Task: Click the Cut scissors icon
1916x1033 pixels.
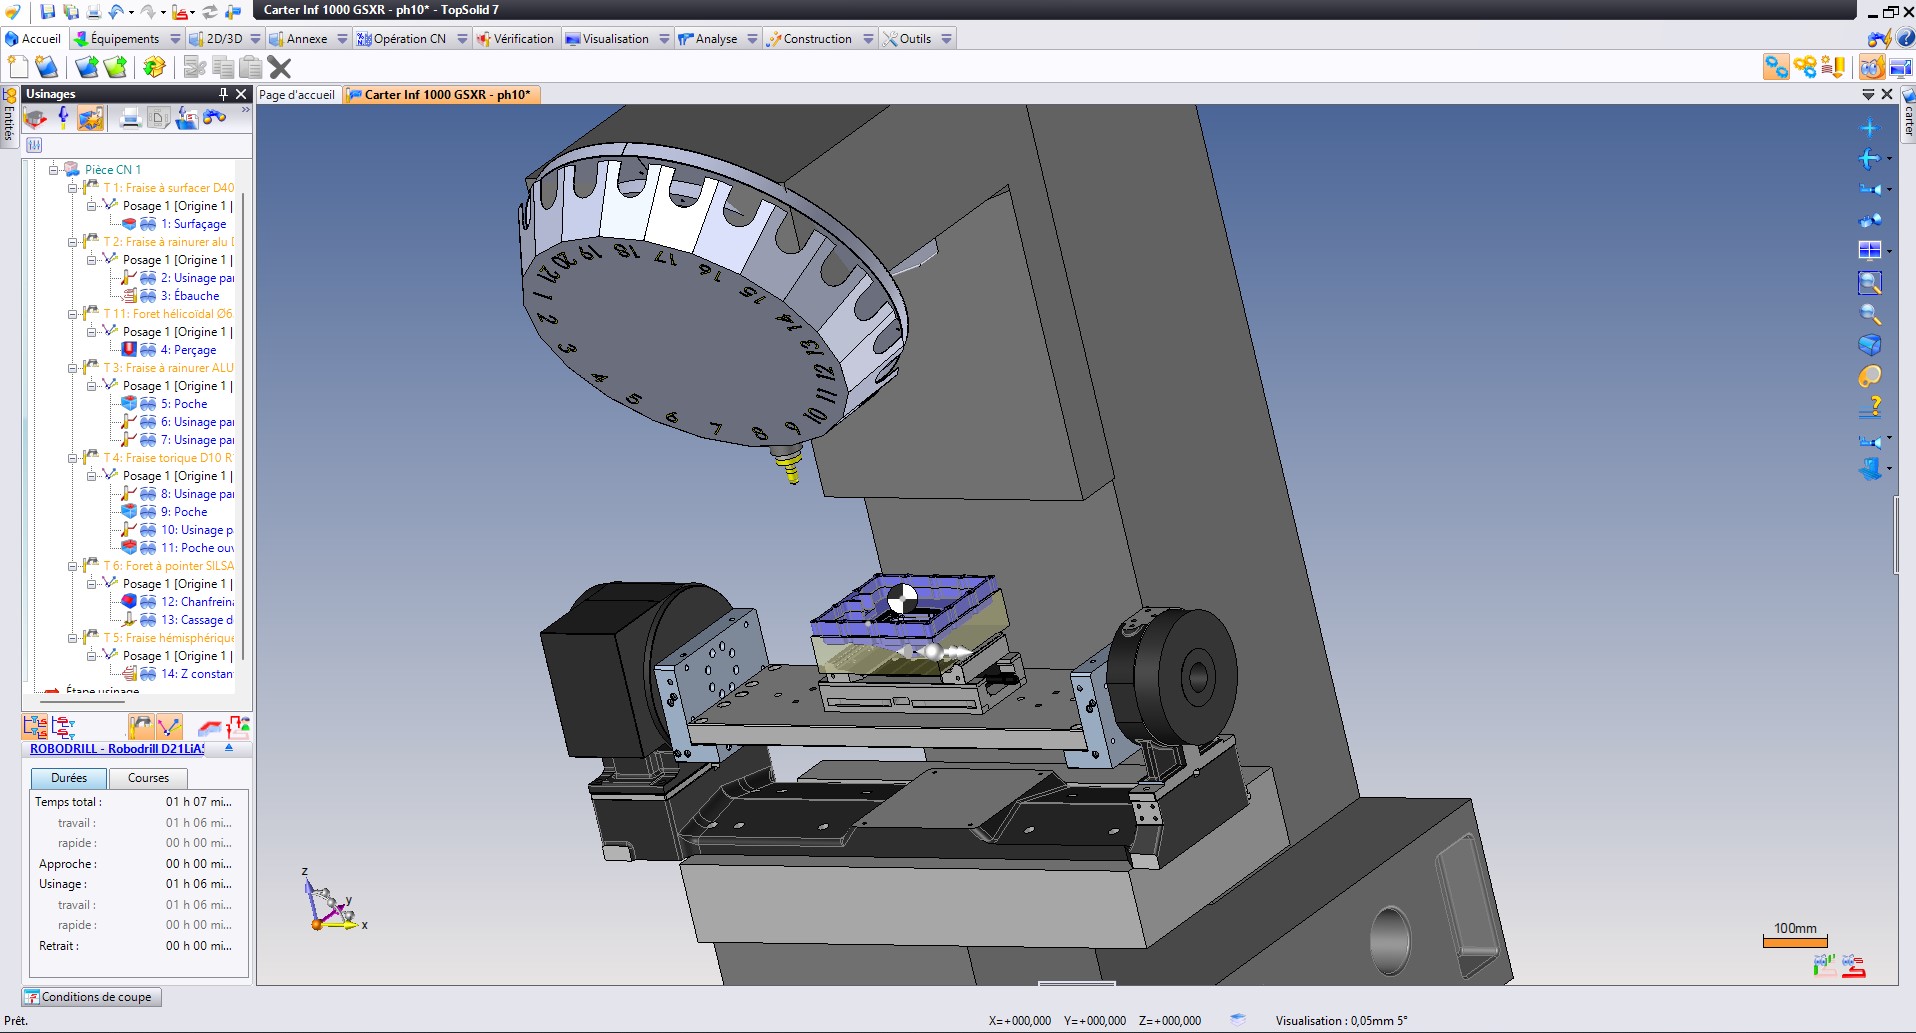Action: coord(195,67)
